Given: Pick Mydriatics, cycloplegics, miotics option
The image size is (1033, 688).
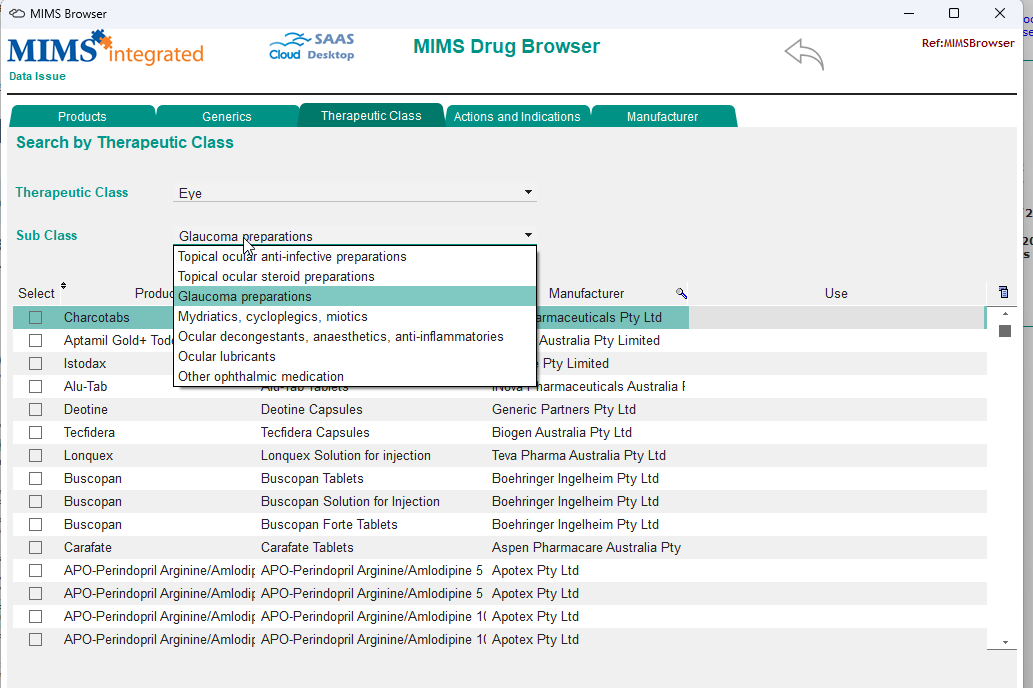Looking at the screenshot, I should coord(355,317).
